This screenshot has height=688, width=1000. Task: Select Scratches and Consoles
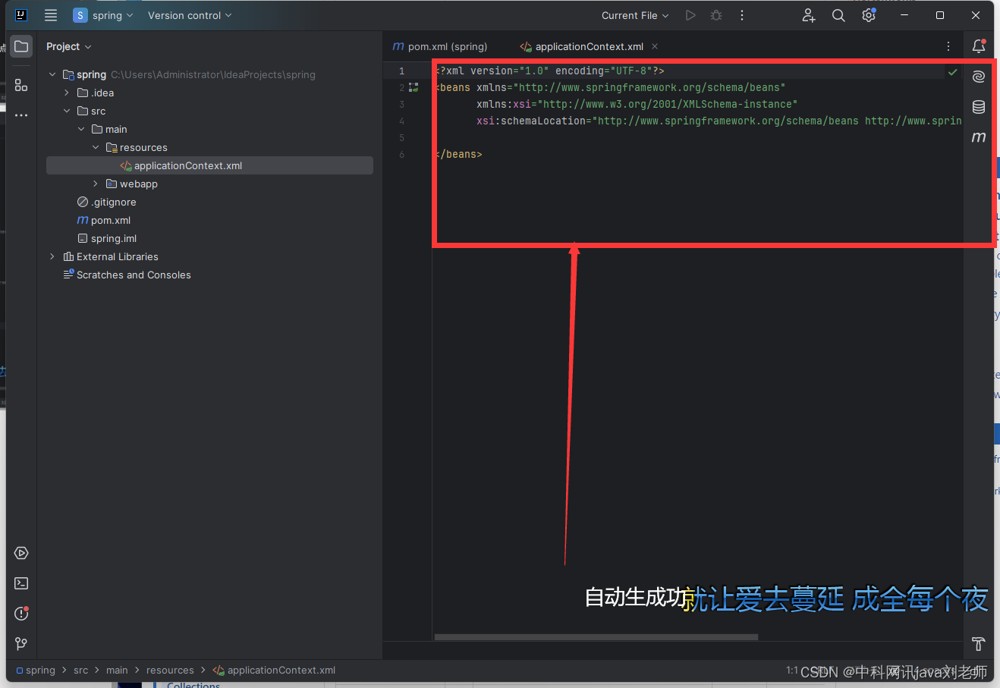pyautogui.click(x=127, y=275)
